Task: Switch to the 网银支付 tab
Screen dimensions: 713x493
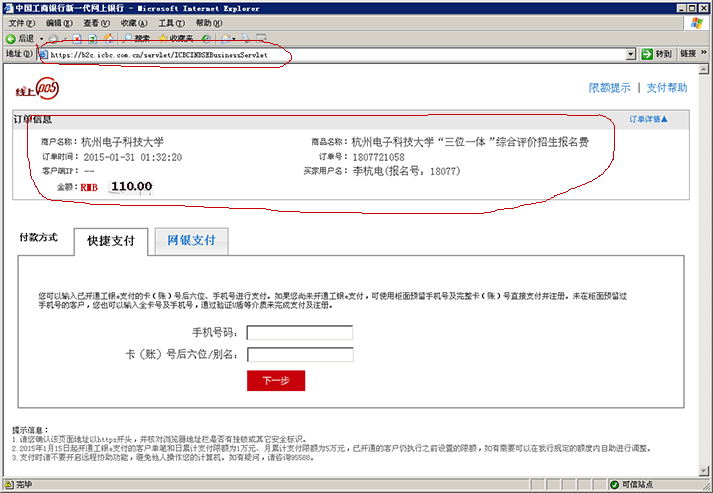Action: coord(191,241)
